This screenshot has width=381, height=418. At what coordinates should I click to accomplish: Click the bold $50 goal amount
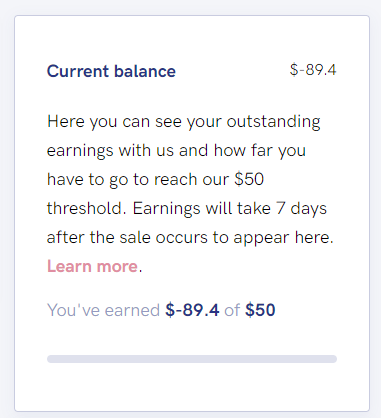pos(260,310)
